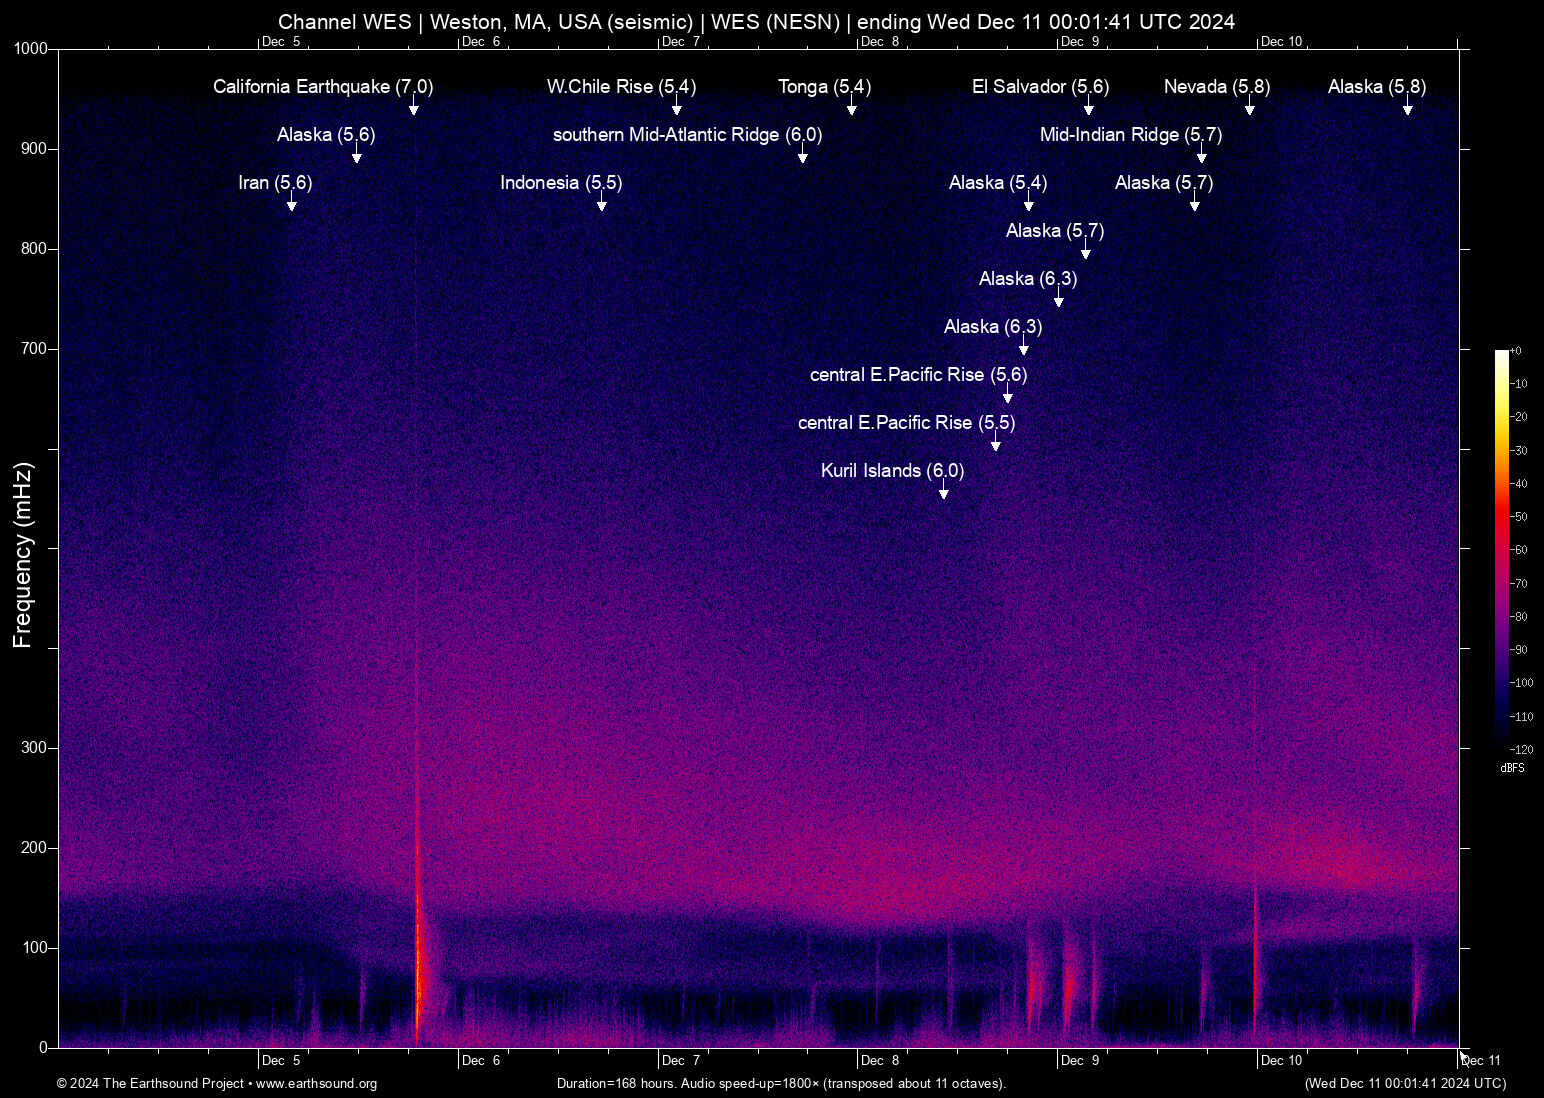Click the 1000 tick label on frequency axis

pos(31,49)
